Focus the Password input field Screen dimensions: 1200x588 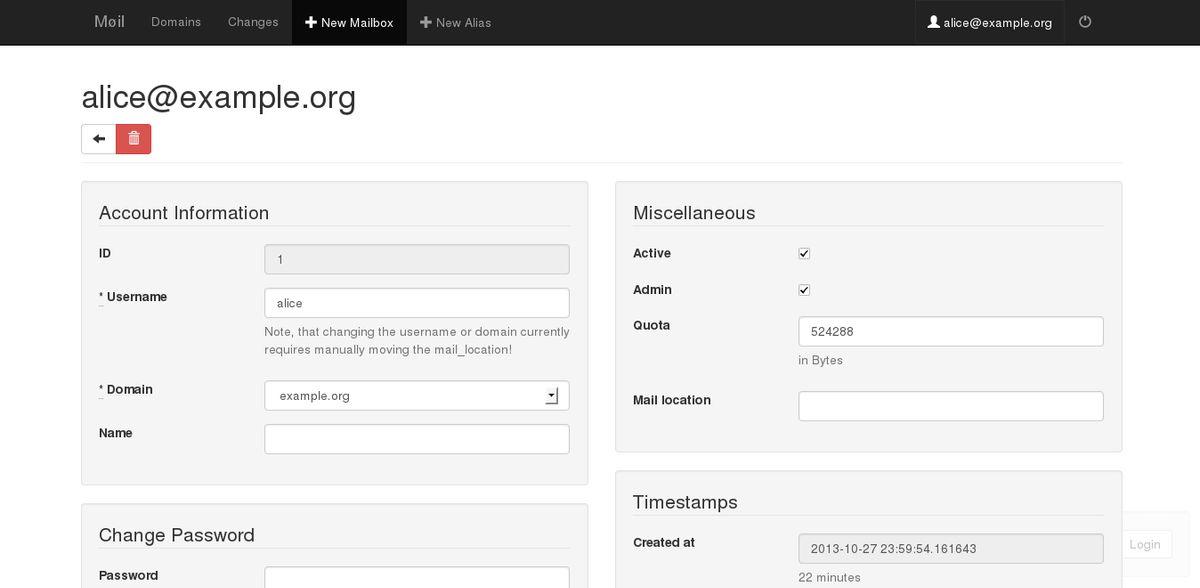[x=417, y=578]
